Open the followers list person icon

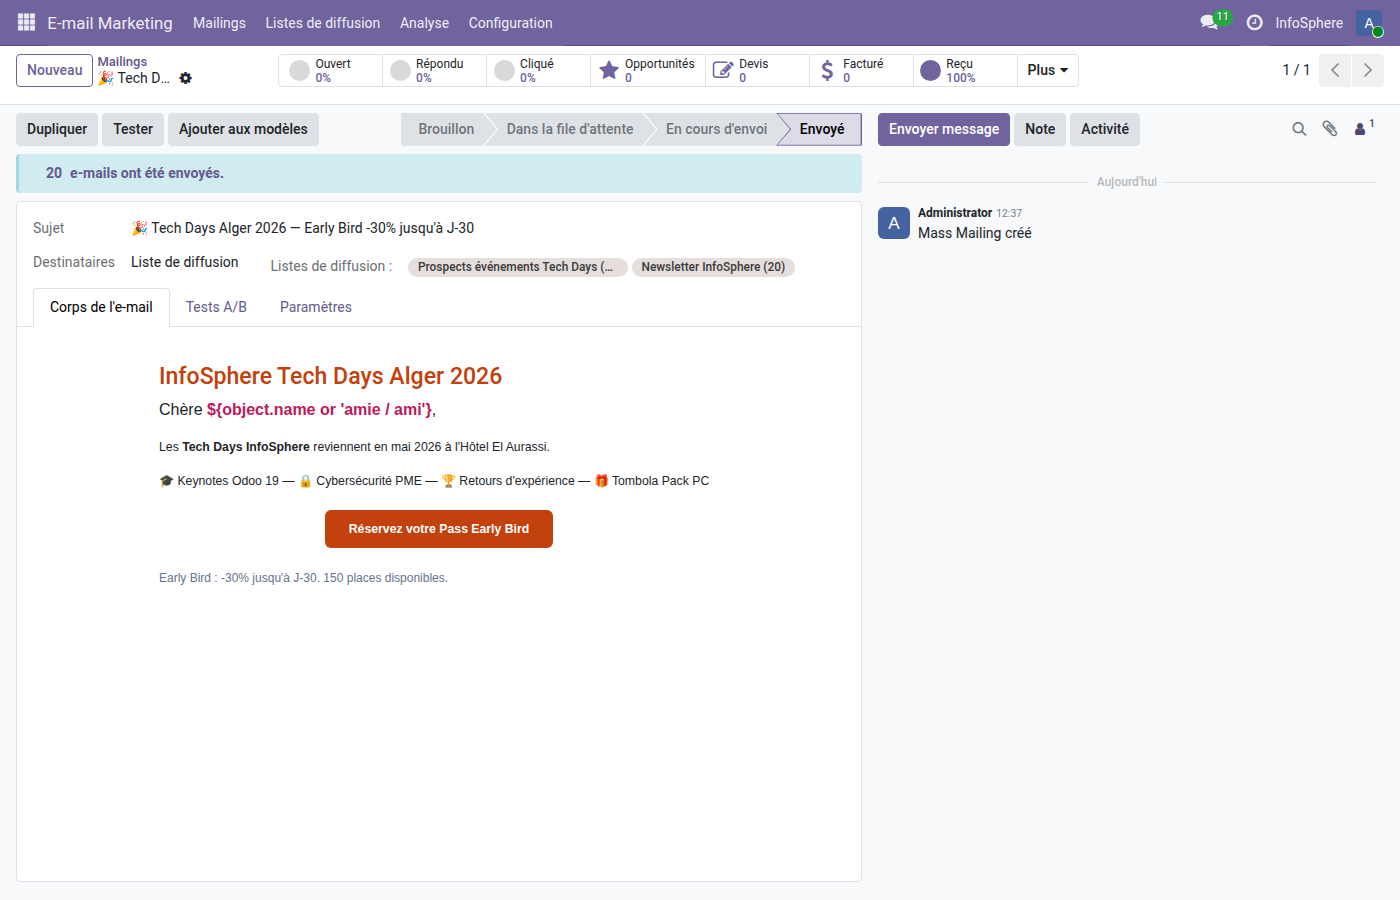(1362, 129)
